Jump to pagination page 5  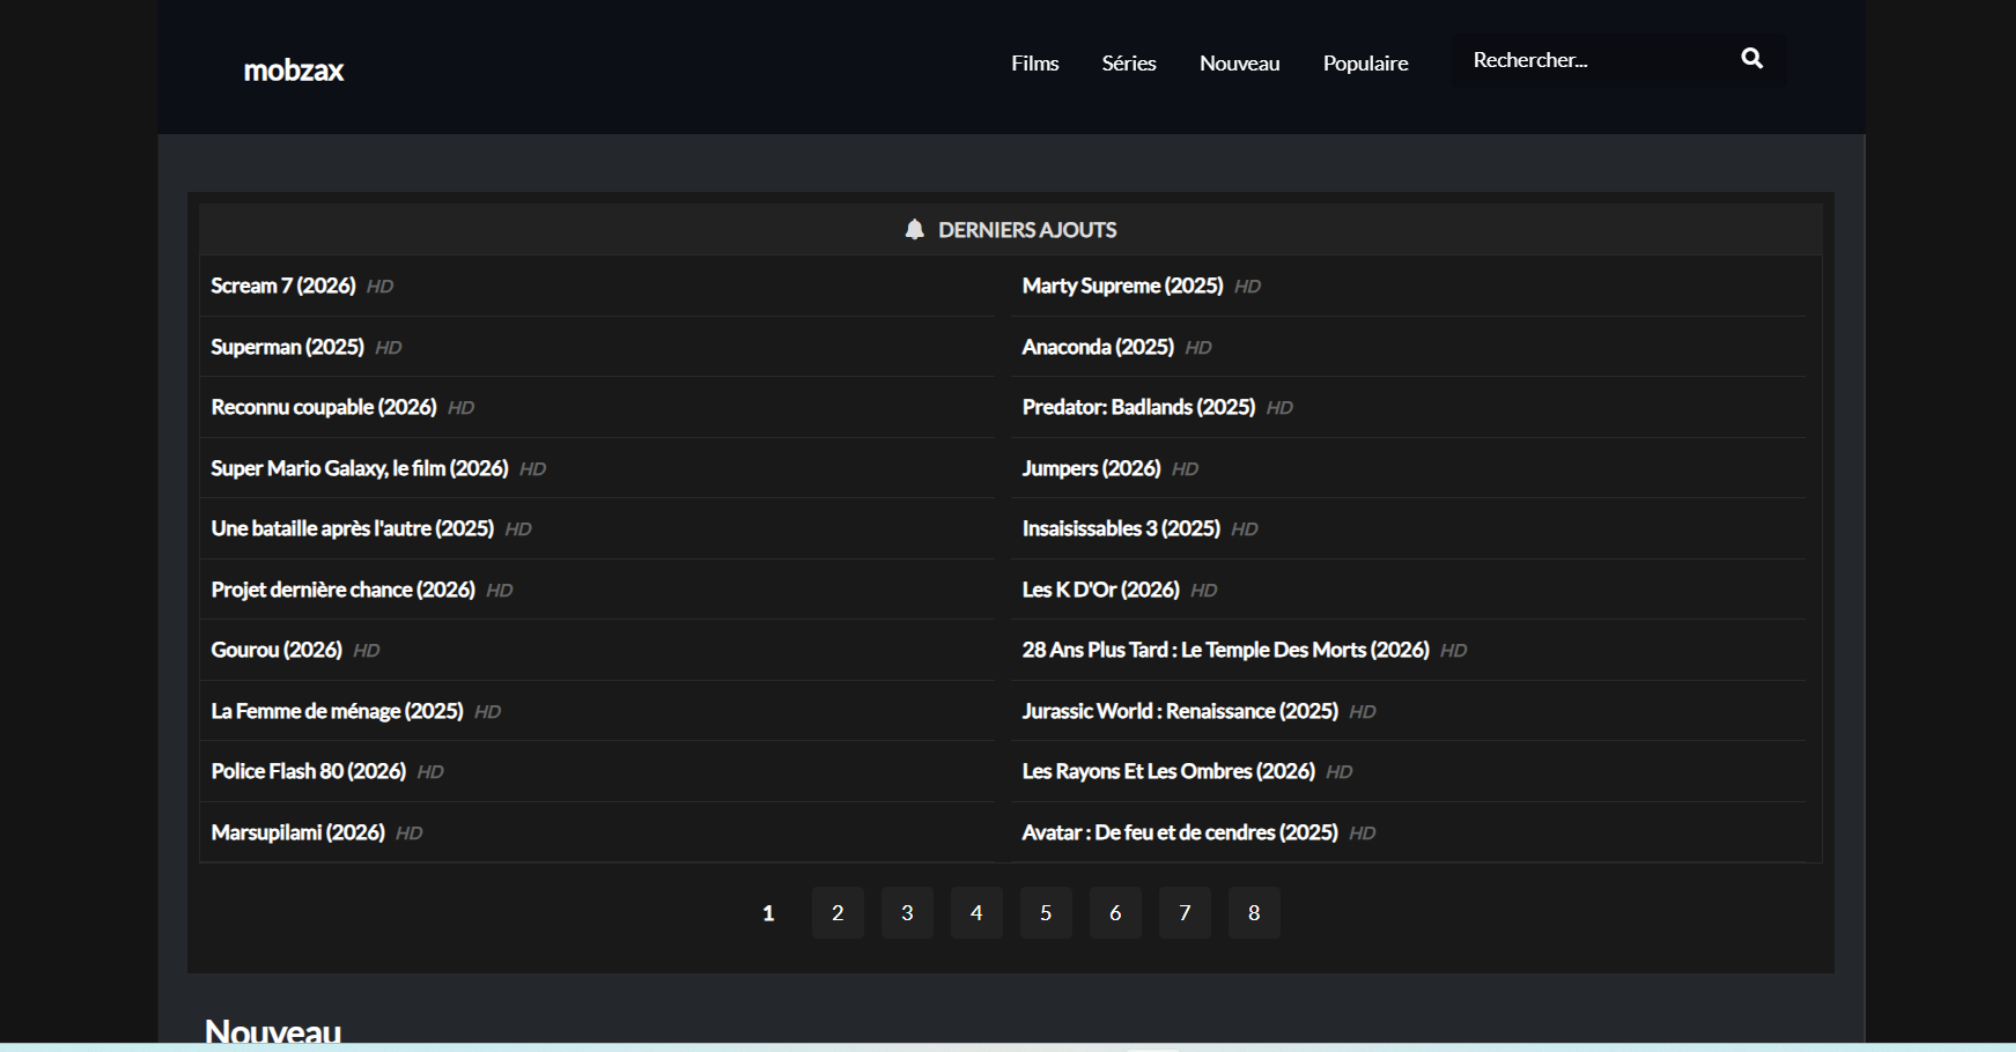1045,912
